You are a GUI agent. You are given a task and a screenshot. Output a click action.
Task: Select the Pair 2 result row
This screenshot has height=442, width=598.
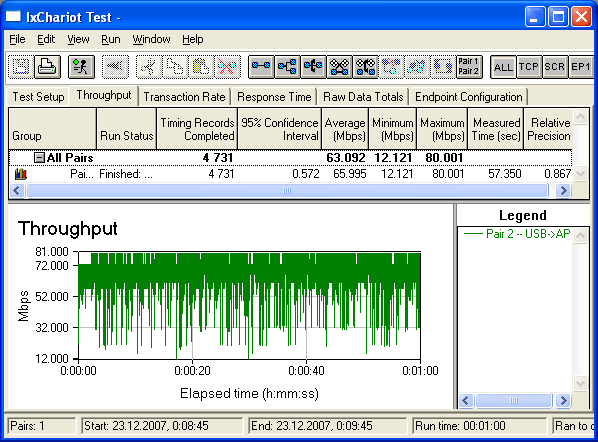(290, 174)
